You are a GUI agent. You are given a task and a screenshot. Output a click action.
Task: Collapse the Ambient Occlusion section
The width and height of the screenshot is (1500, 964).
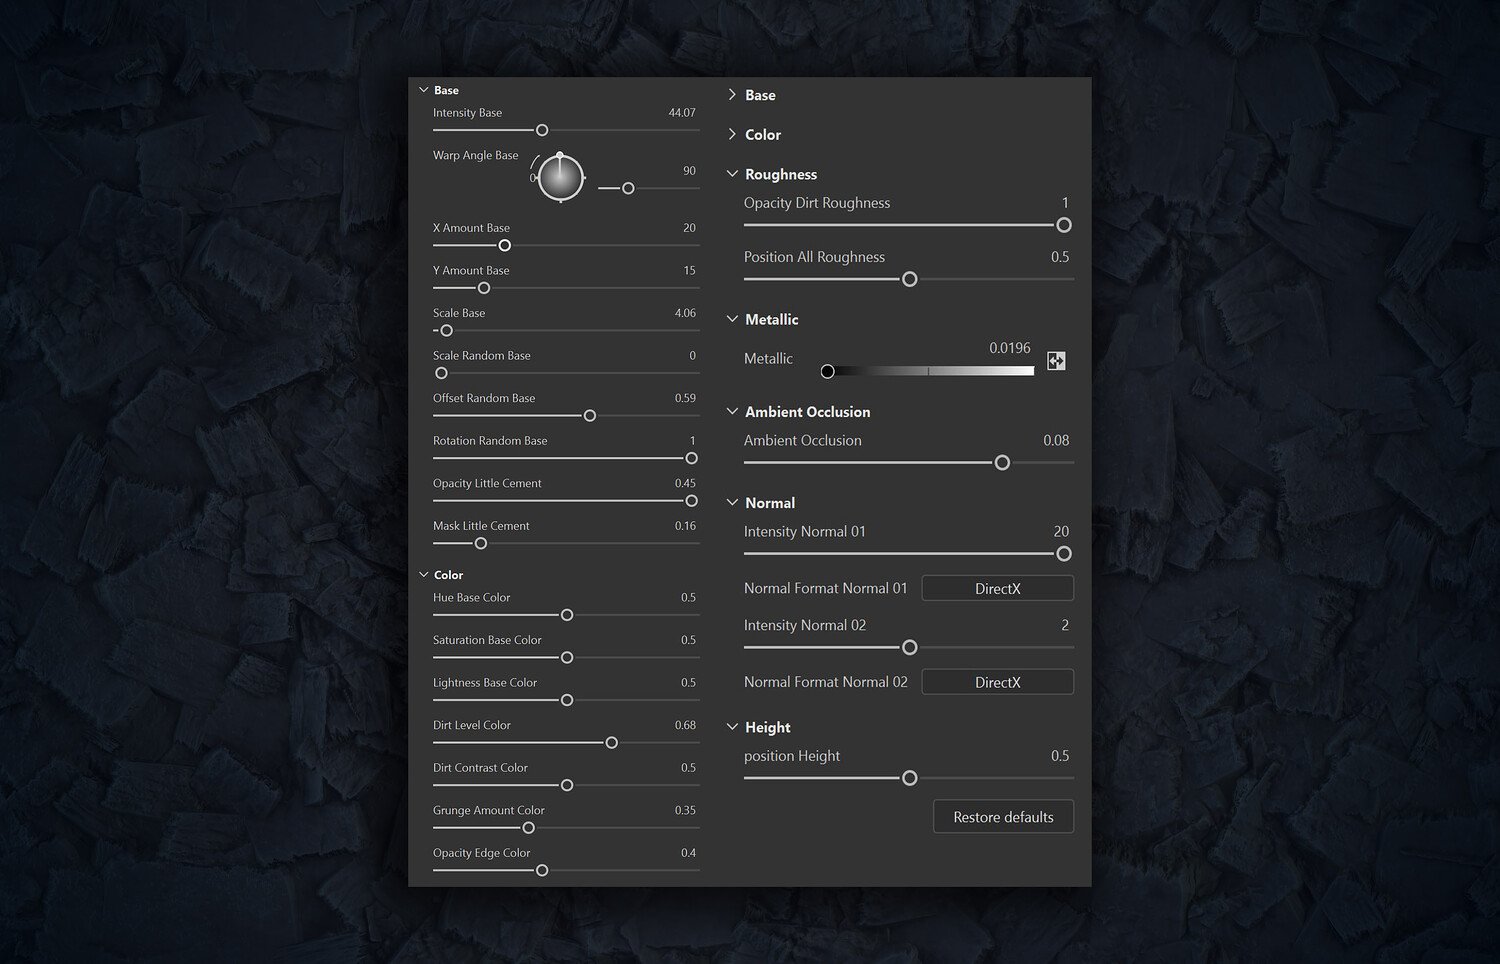click(x=732, y=411)
